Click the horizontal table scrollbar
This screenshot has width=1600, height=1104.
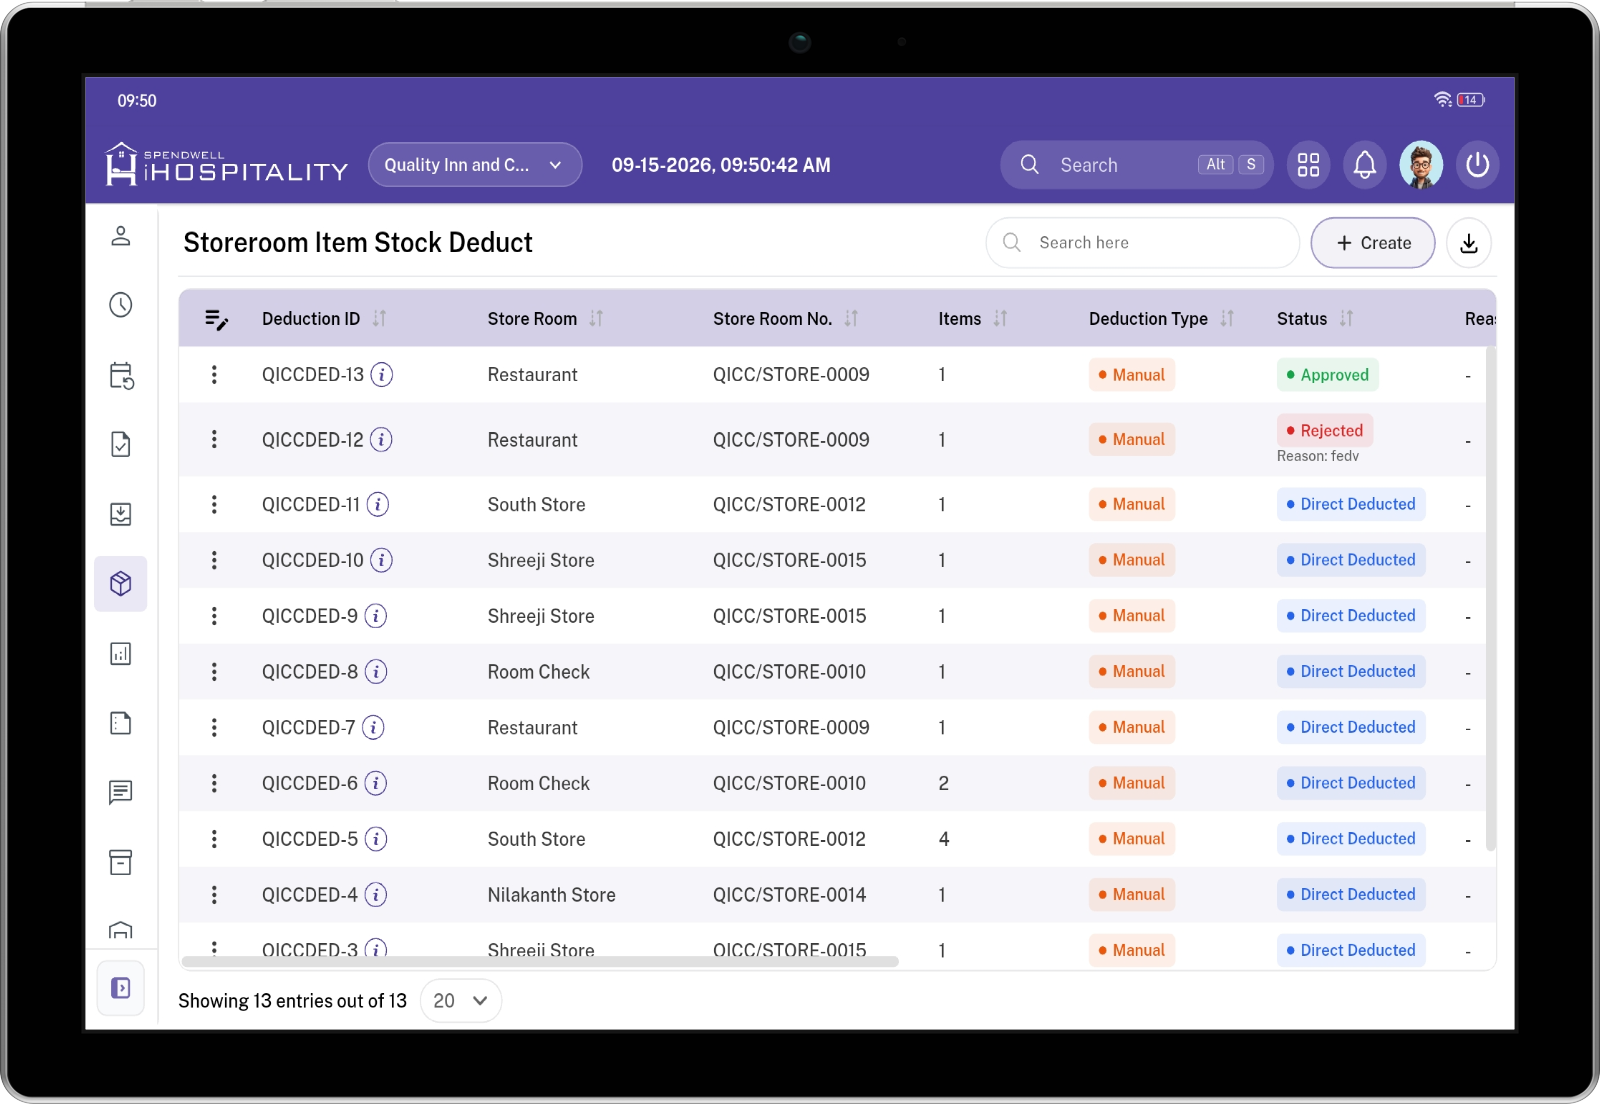(540, 962)
